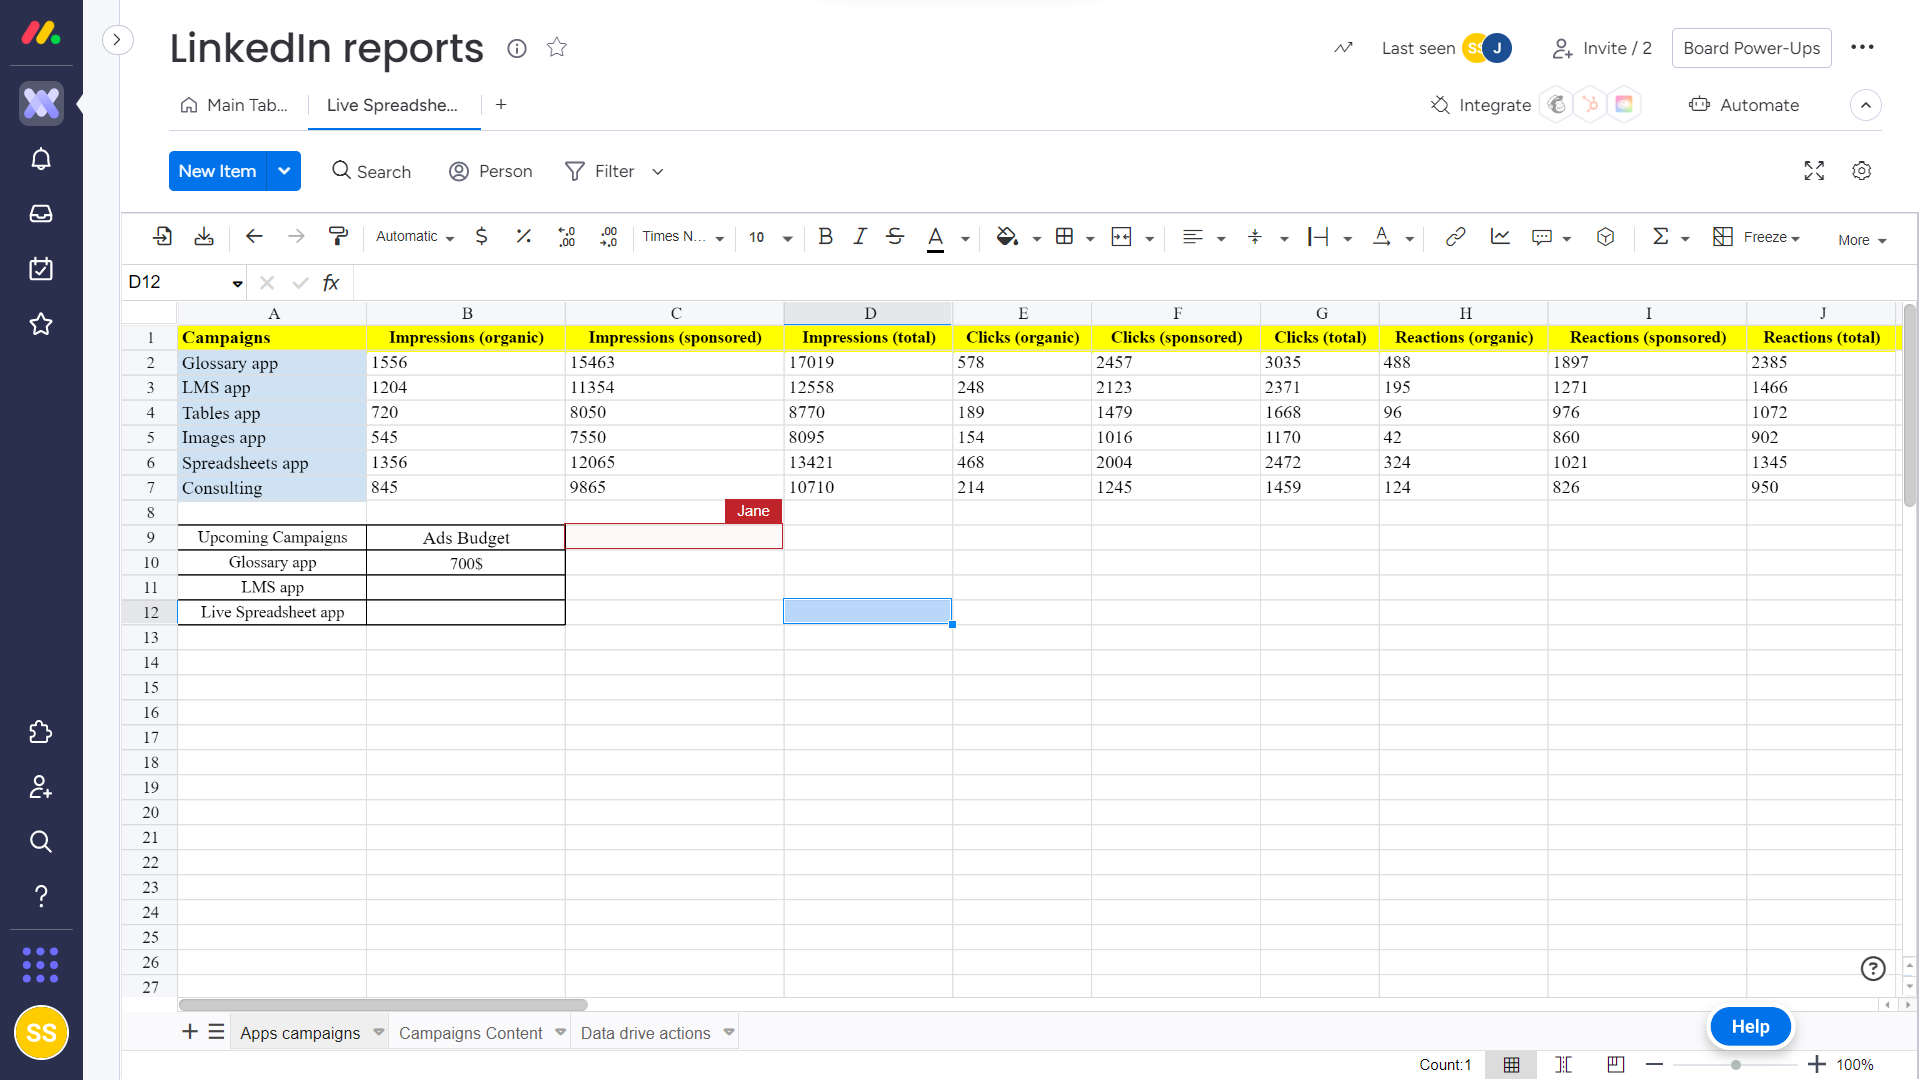Click the paint format brush icon
The height and width of the screenshot is (1080, 1920).
pos(338,237)
